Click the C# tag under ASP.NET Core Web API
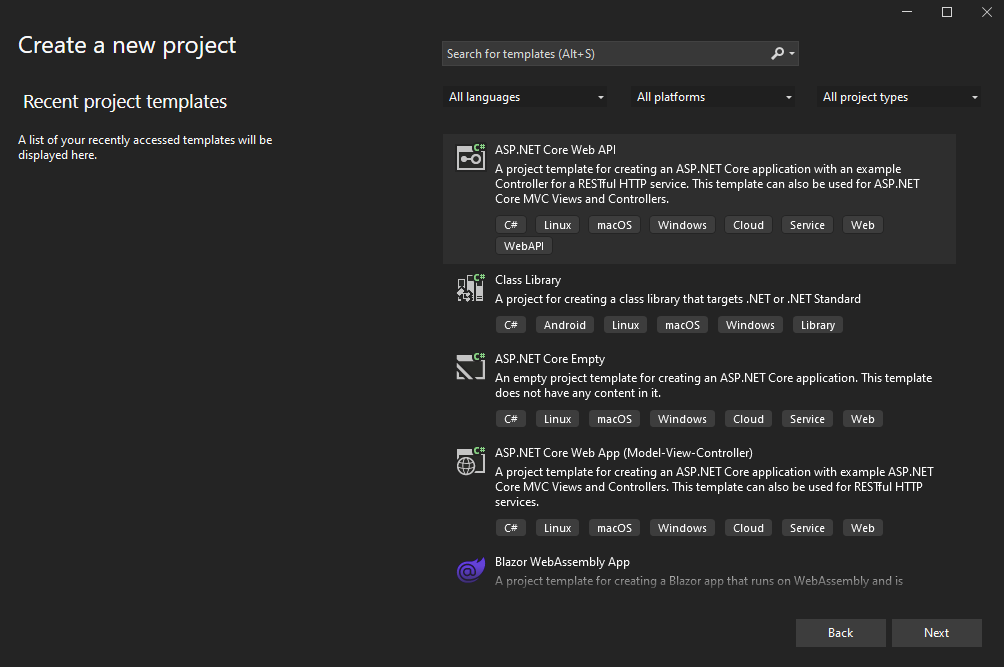The image size is (1004, 667). pyautogui.click(x=511, y=225)
